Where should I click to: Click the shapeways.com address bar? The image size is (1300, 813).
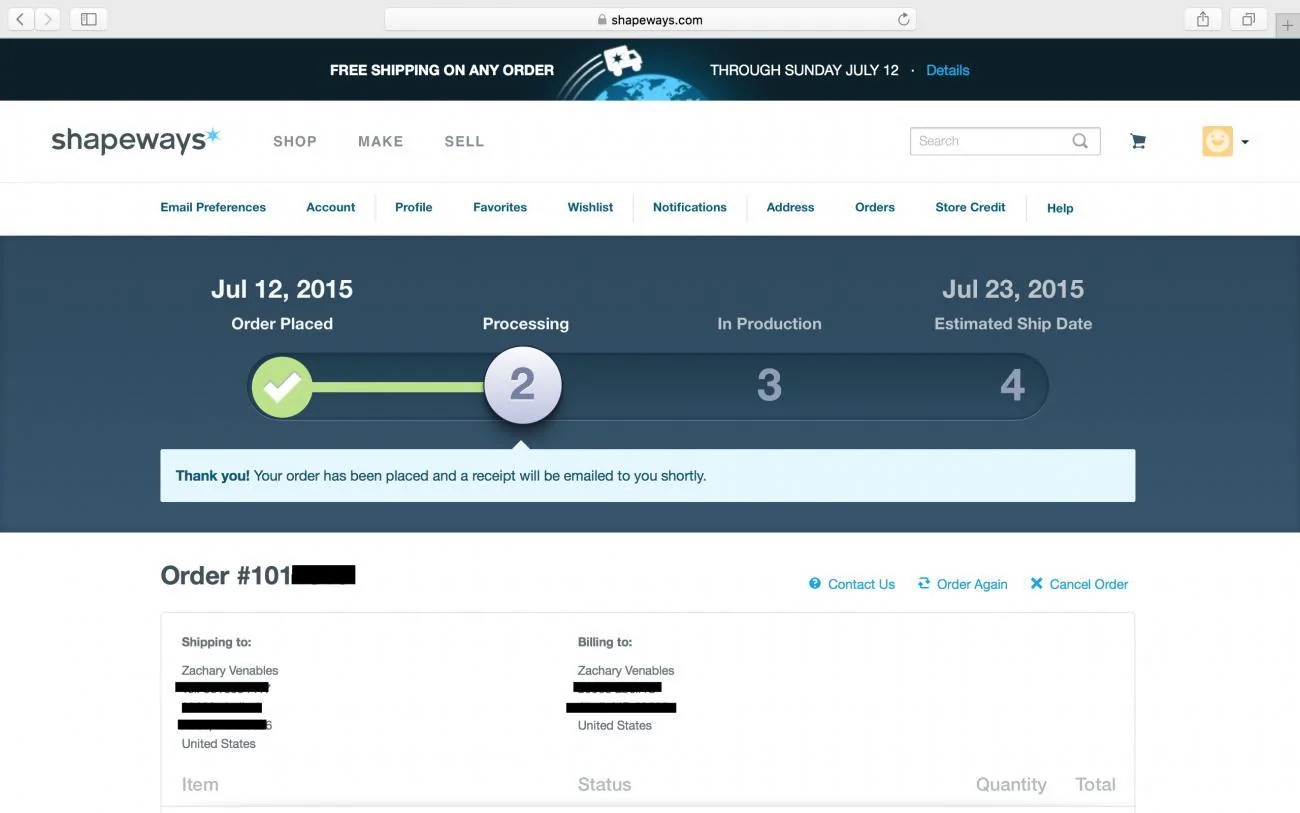[650, 19]
